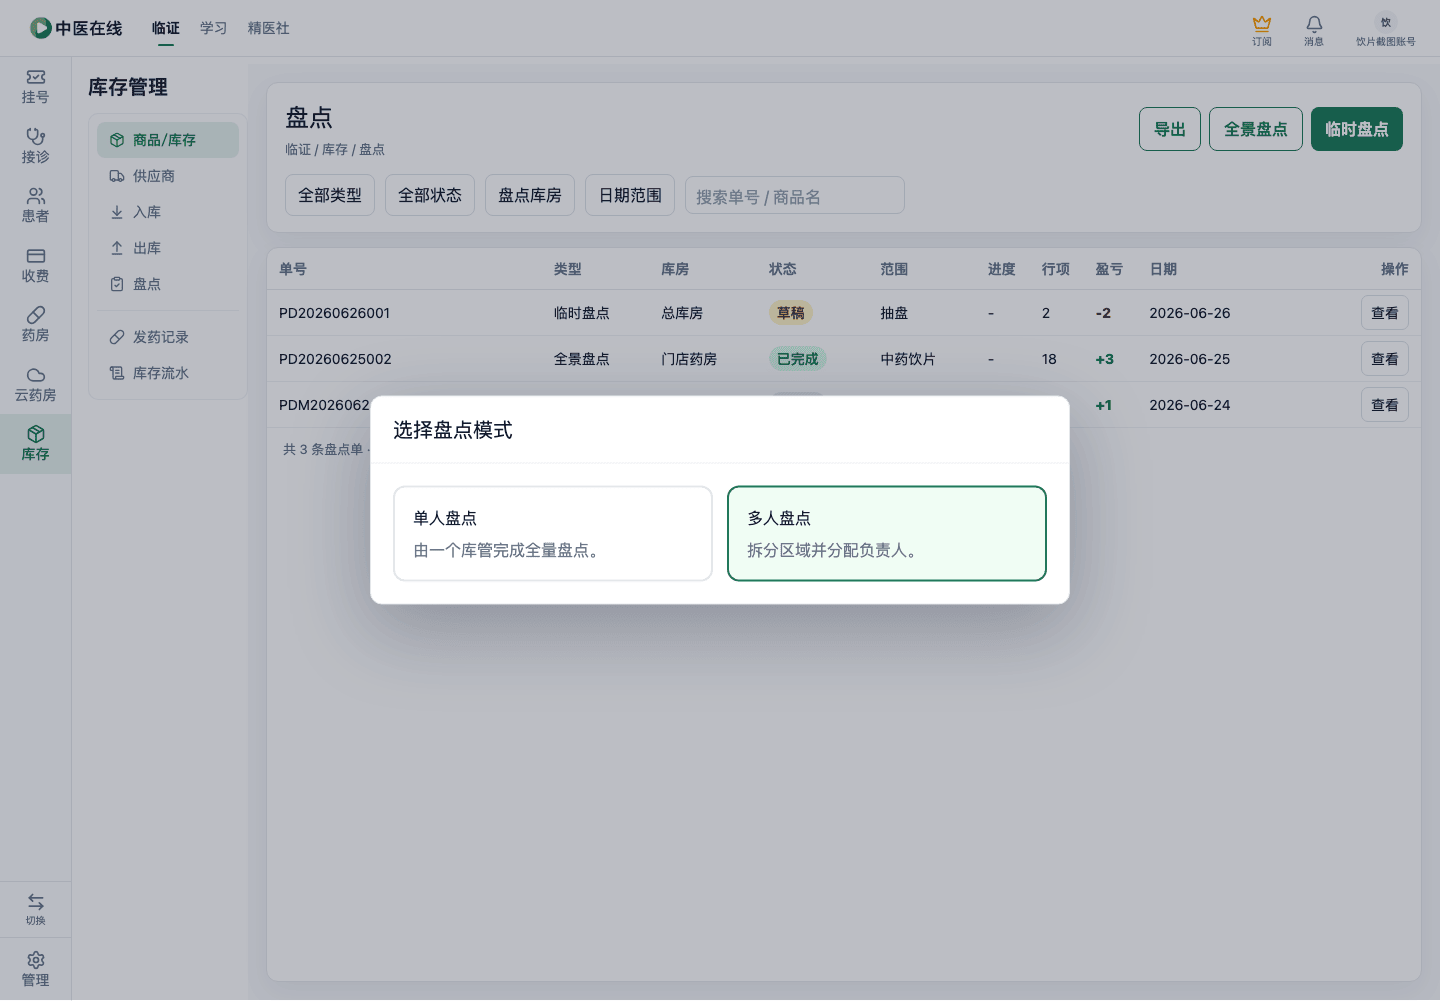The width and height of the screenshot is (1440, 1001).
Task: Open the 饮片截图账号 account avatar
Action: 1386,22
